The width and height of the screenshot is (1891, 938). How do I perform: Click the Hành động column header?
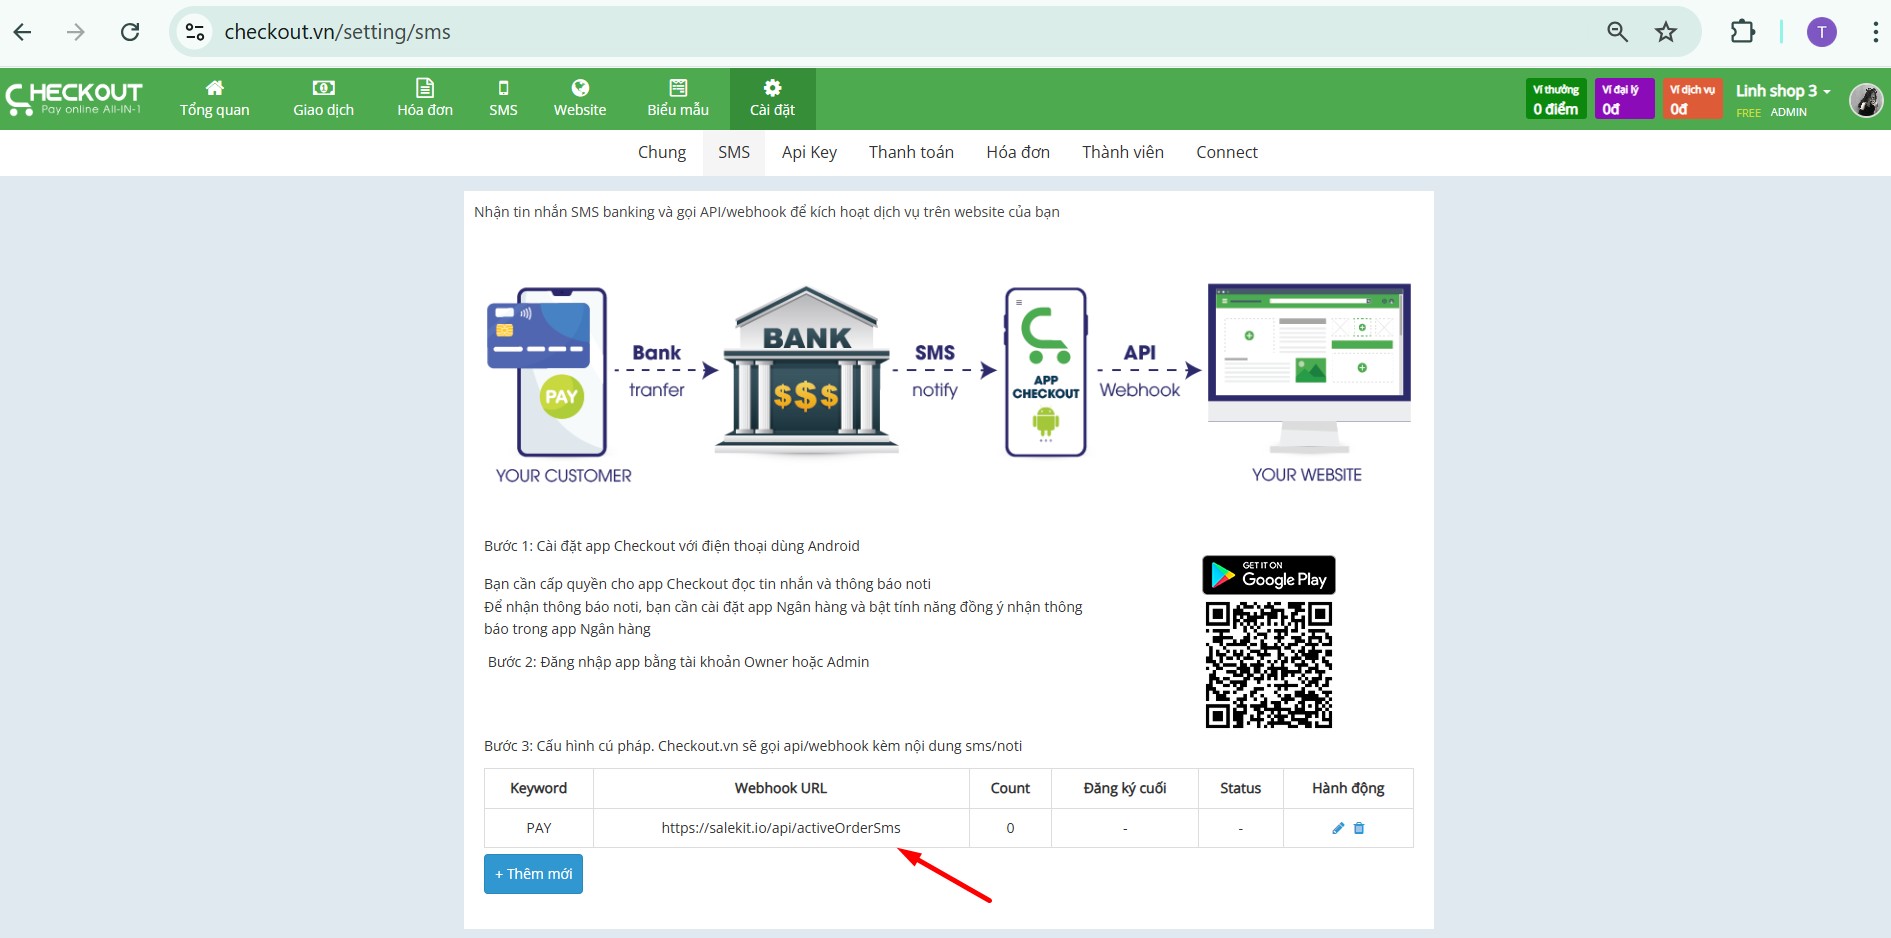tap(1348, 788)
